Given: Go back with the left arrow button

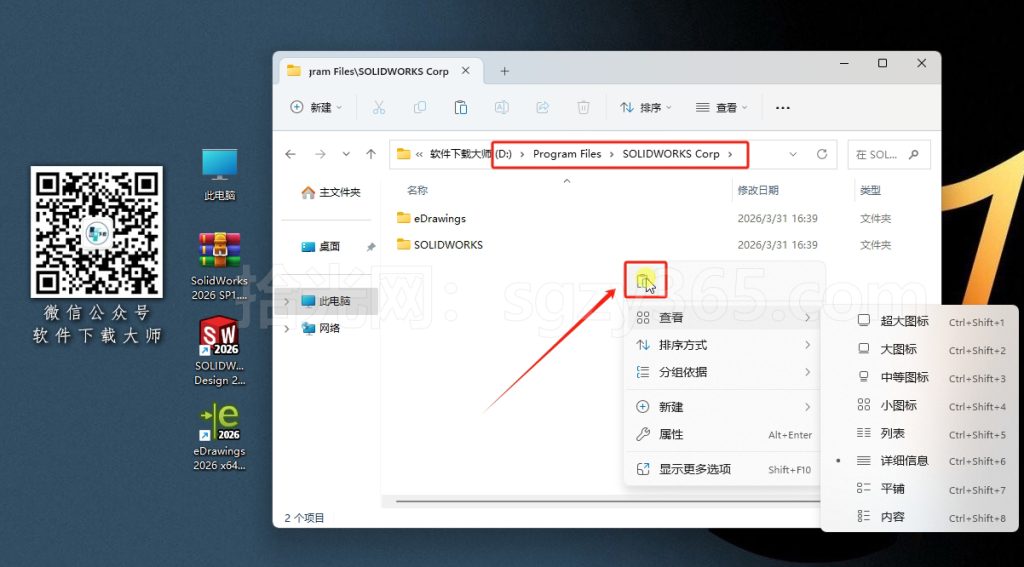Looking at the screenshot, I should [291, 154].
